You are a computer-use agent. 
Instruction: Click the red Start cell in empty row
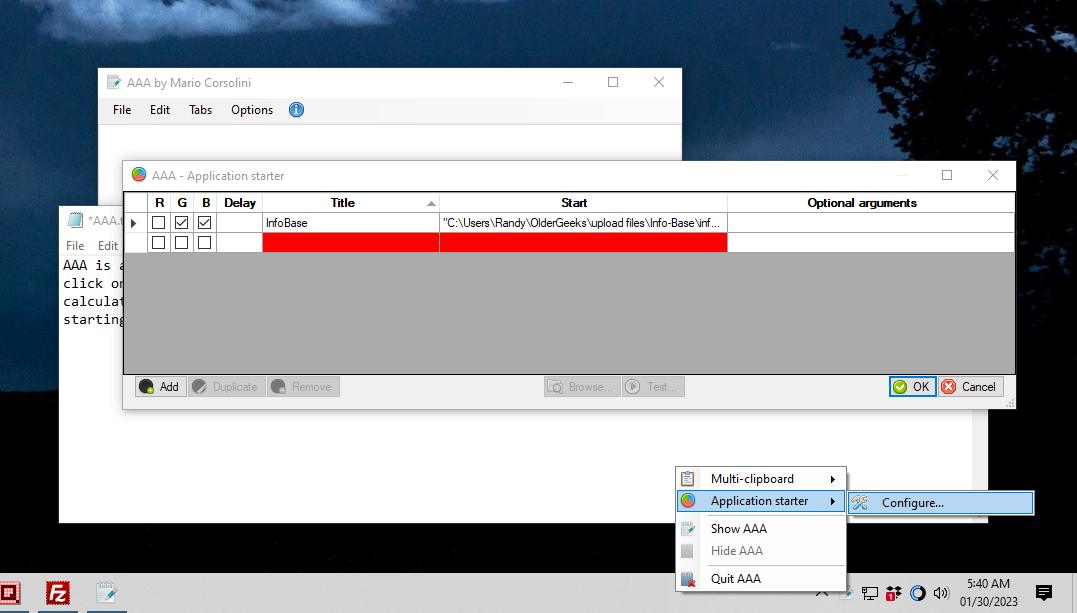(x=583, y=243)
